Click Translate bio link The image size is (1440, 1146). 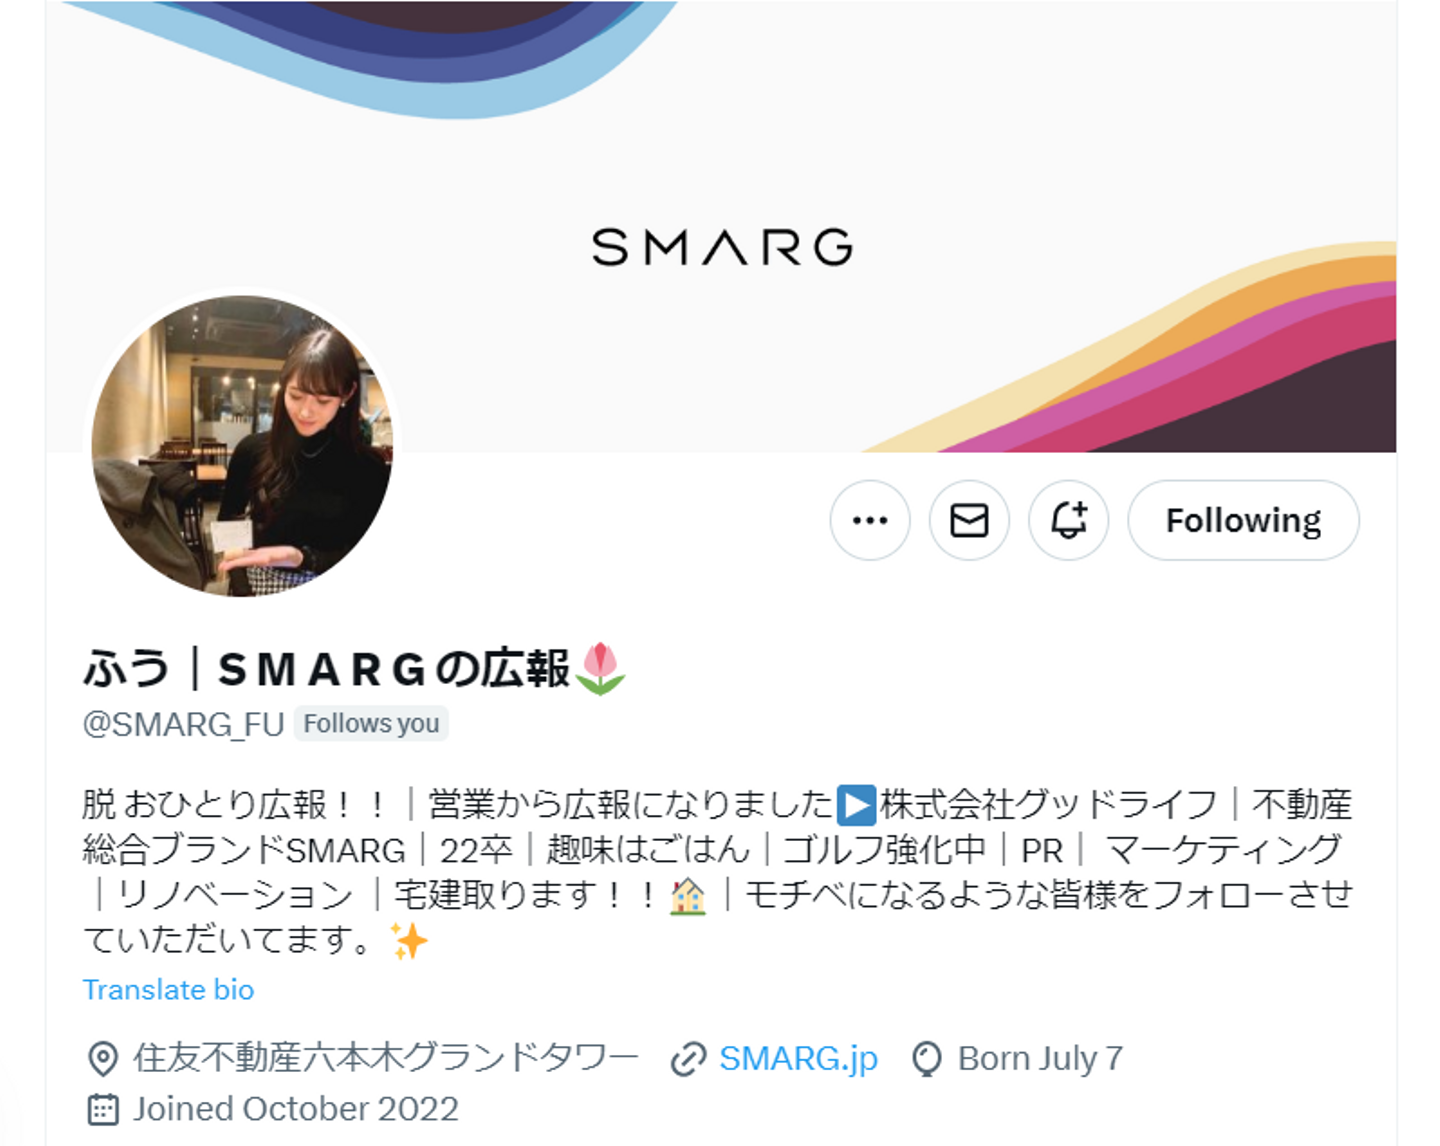point(168,990)
